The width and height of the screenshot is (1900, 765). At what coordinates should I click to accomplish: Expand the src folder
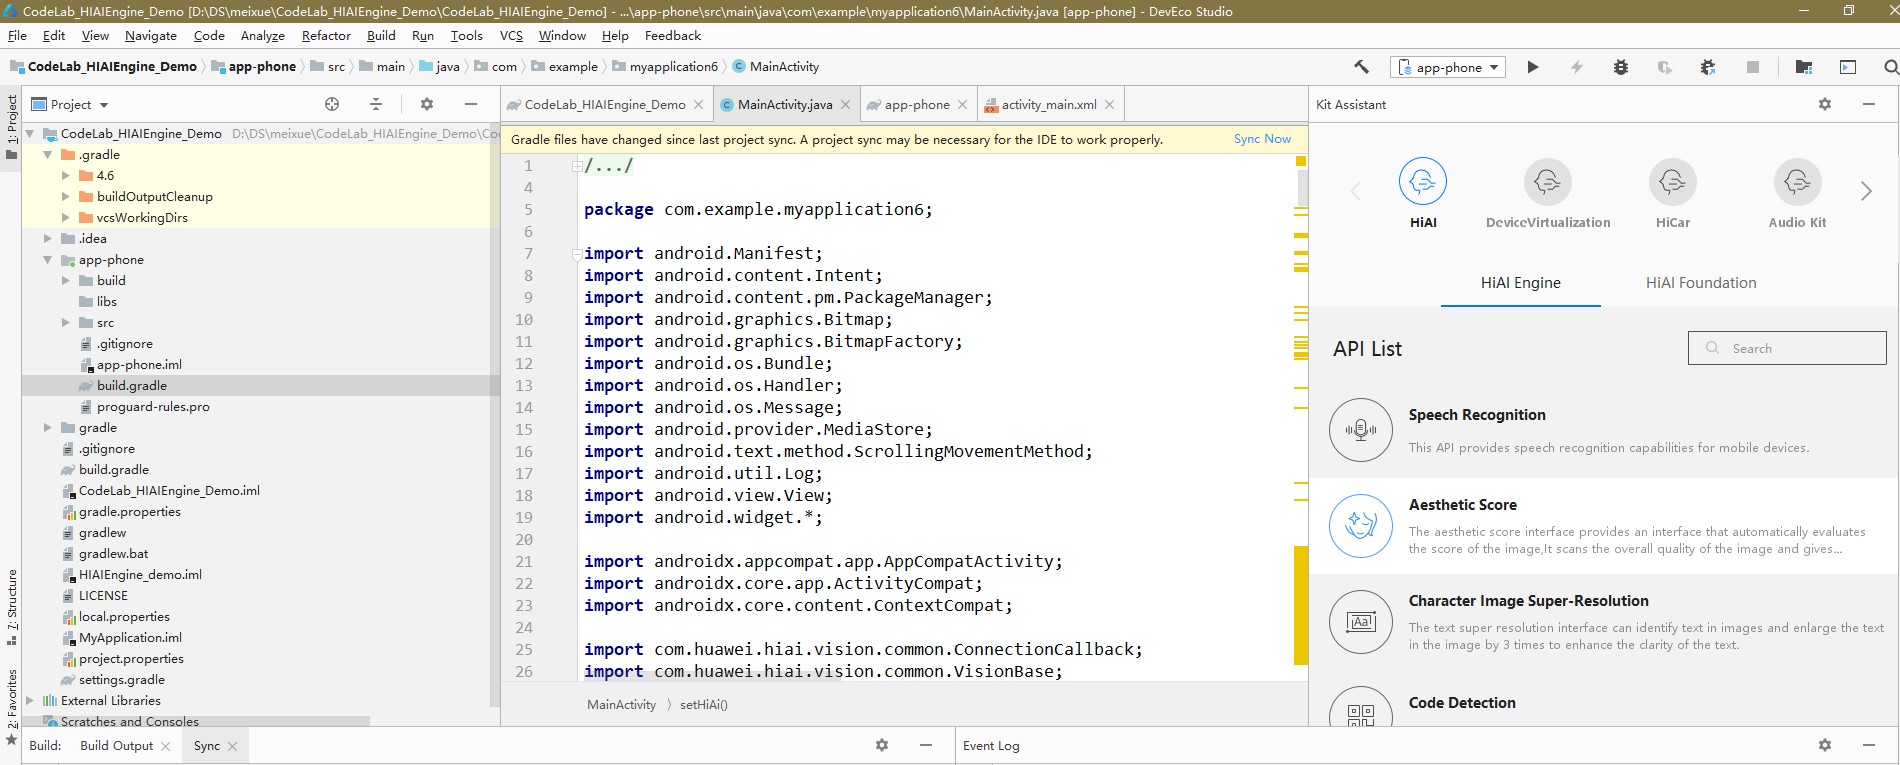tap(66, 323)
